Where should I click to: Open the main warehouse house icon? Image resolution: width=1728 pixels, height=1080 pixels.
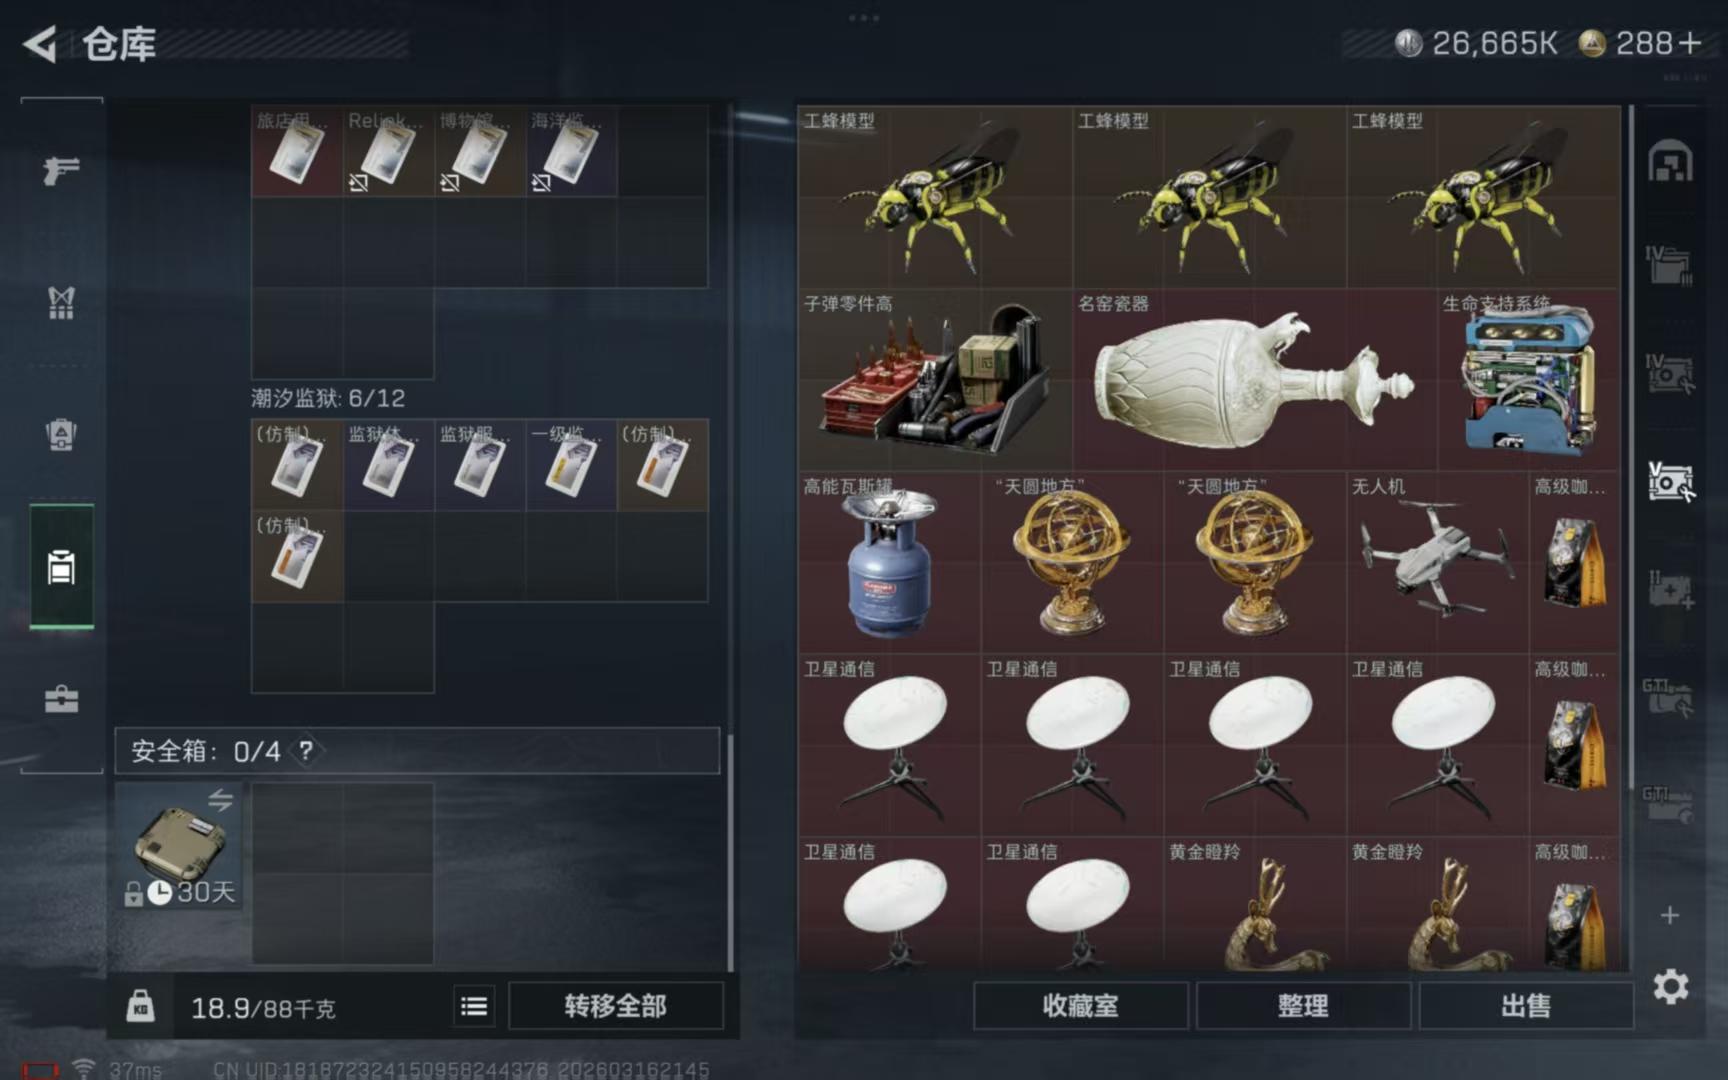coord(1670,161)
